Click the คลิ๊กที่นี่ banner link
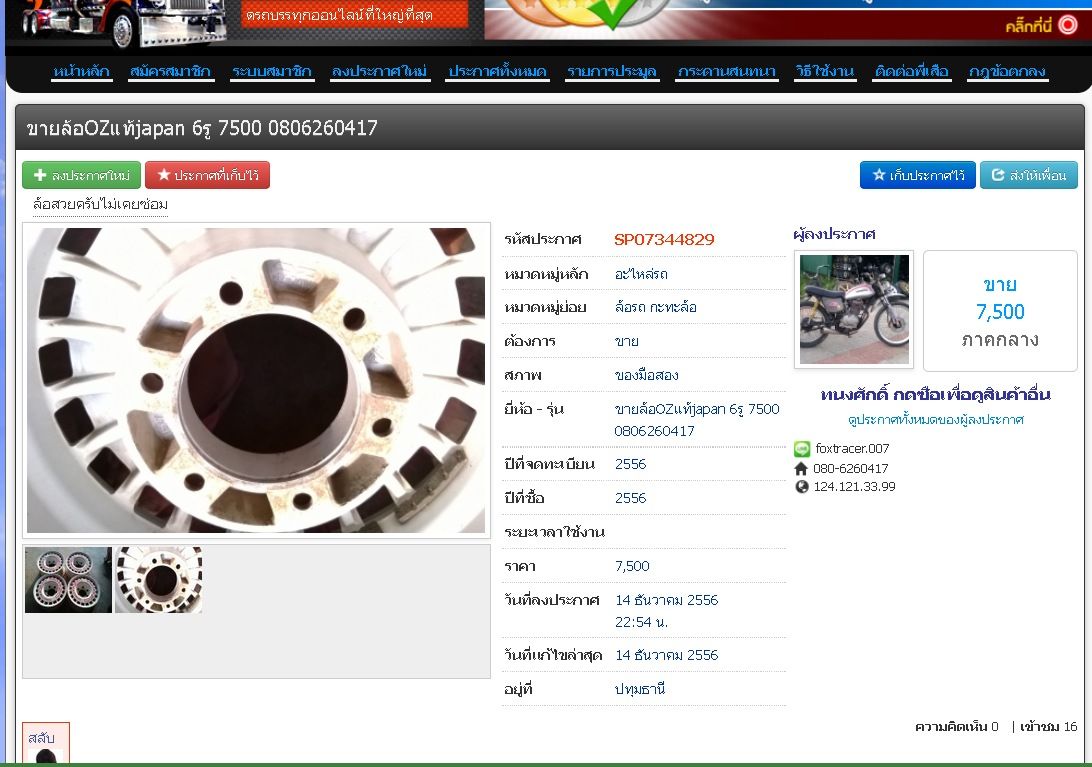The width and height of the screenshot is (1092, 767). click(1028, 26)
